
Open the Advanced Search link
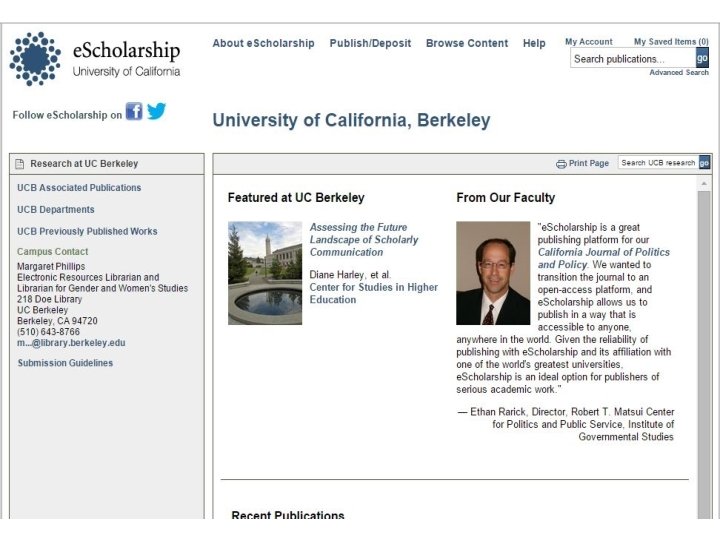tap(679, 73)
